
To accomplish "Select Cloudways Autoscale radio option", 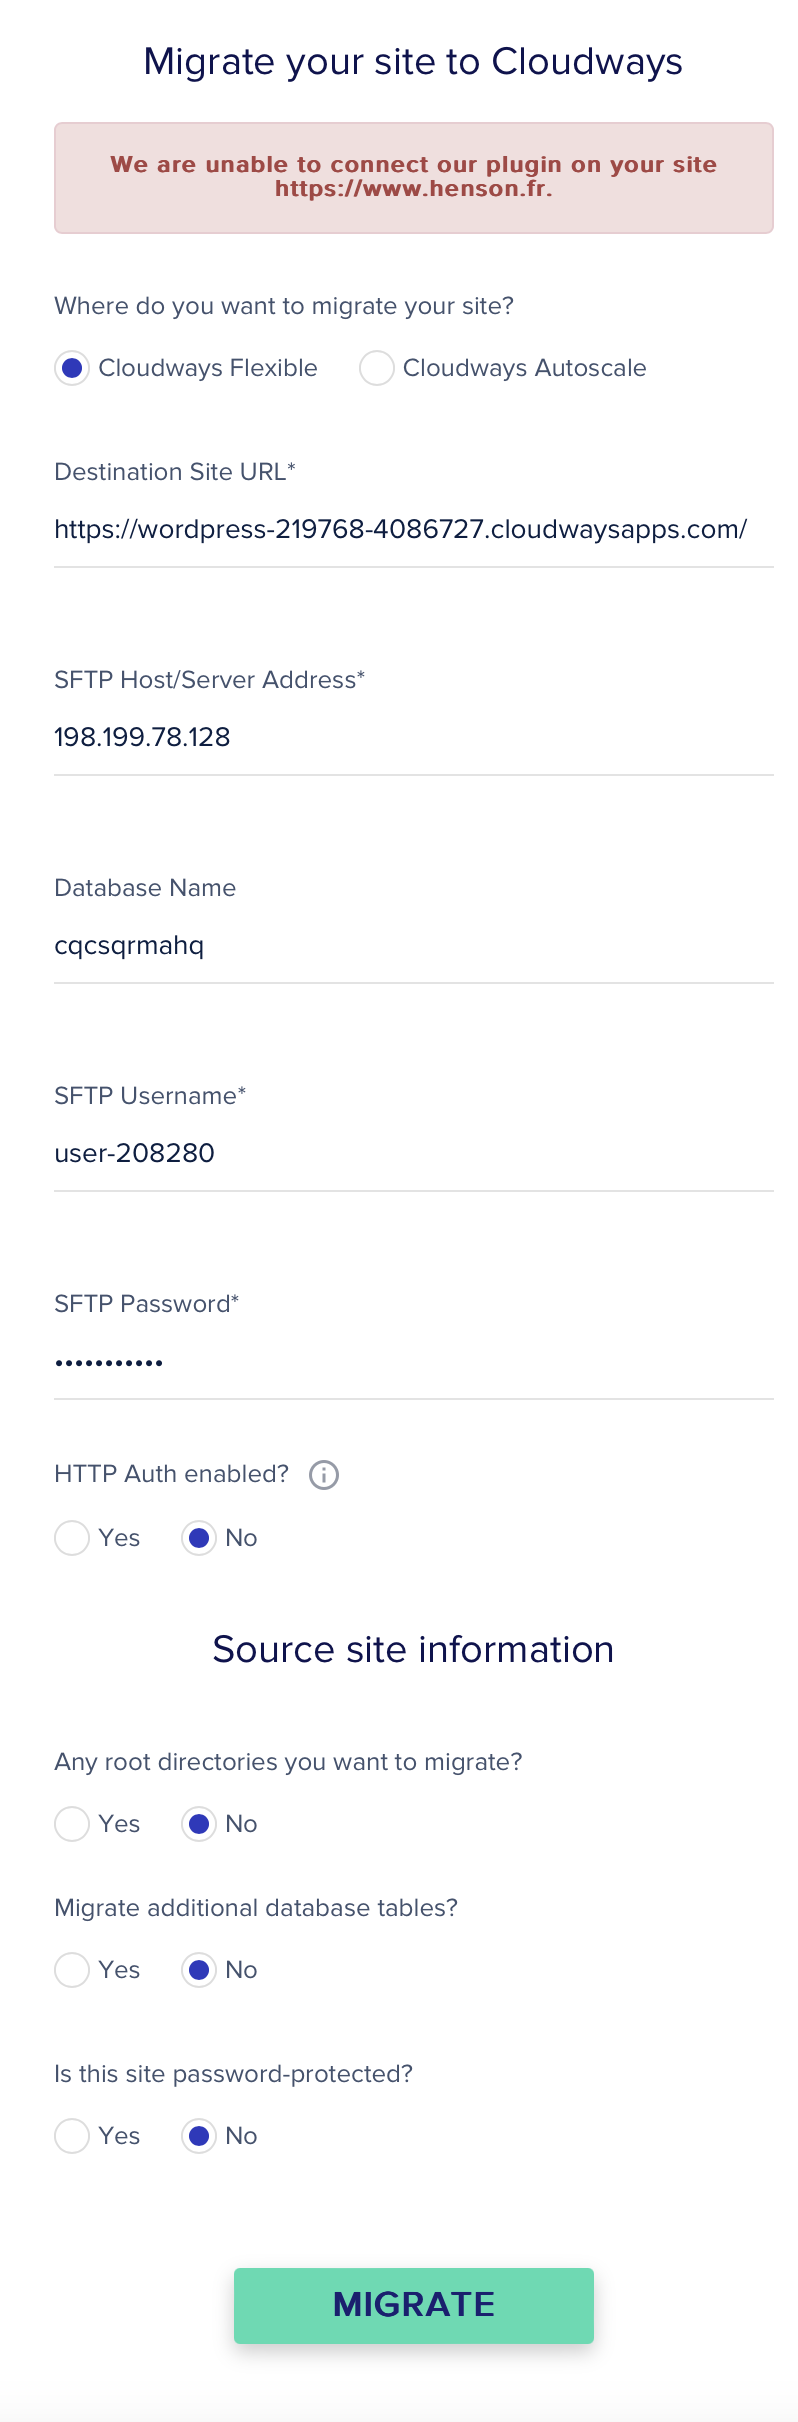I will (376, 368).
